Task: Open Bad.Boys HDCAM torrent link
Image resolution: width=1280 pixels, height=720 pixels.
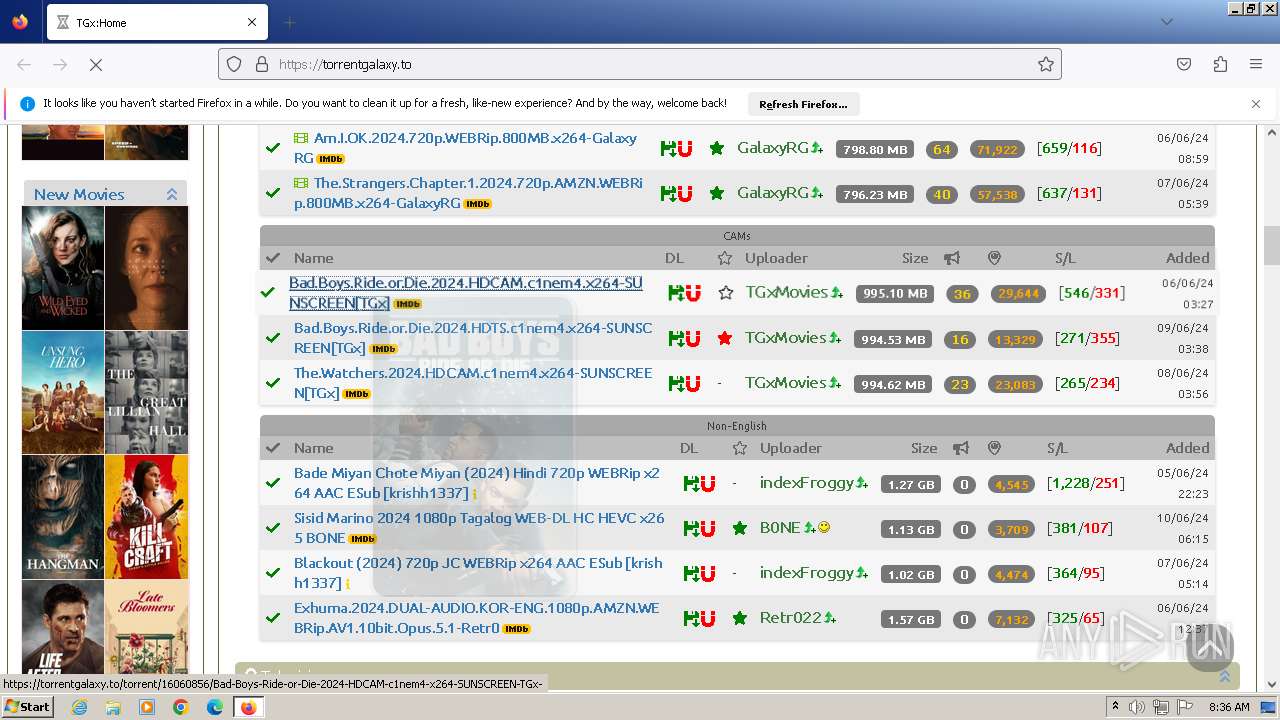Action: pos(466,293)
